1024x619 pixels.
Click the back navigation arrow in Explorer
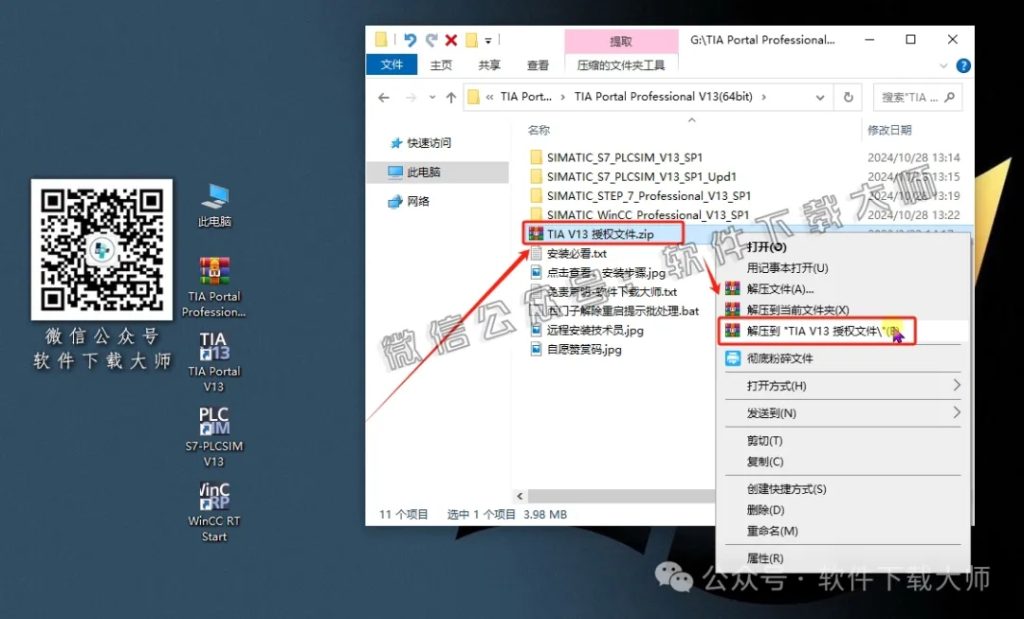click(x=383, y=97)
